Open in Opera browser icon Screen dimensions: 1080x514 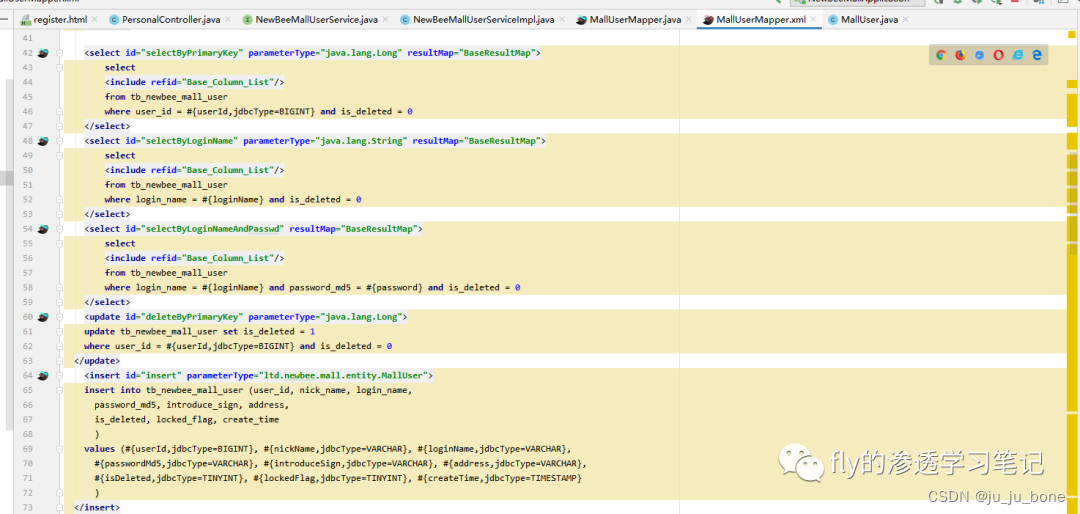click(x=998, y=55)
